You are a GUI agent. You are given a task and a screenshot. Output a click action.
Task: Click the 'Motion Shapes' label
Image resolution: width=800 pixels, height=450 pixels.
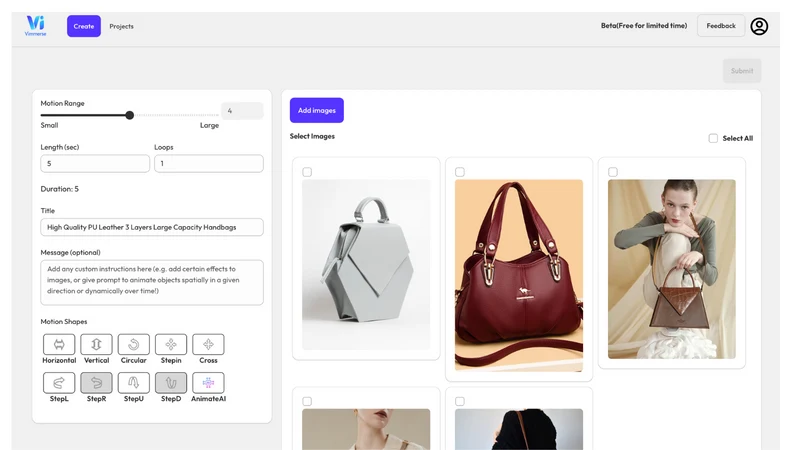(64, 321)
